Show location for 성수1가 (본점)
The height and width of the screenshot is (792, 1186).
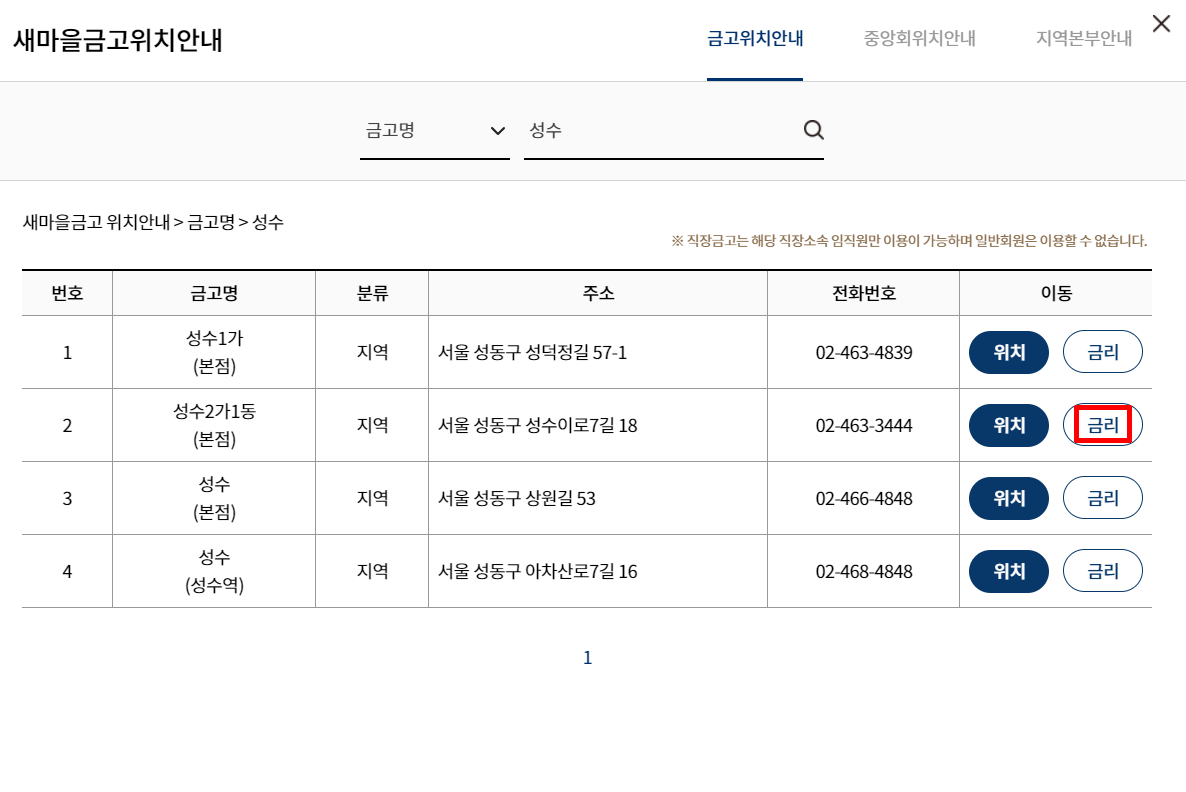click(x=1009, y=353)
